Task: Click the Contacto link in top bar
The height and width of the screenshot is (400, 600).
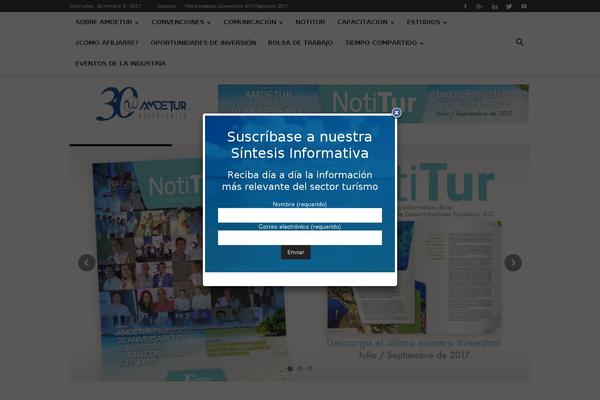Action: [x=166, y=6]
